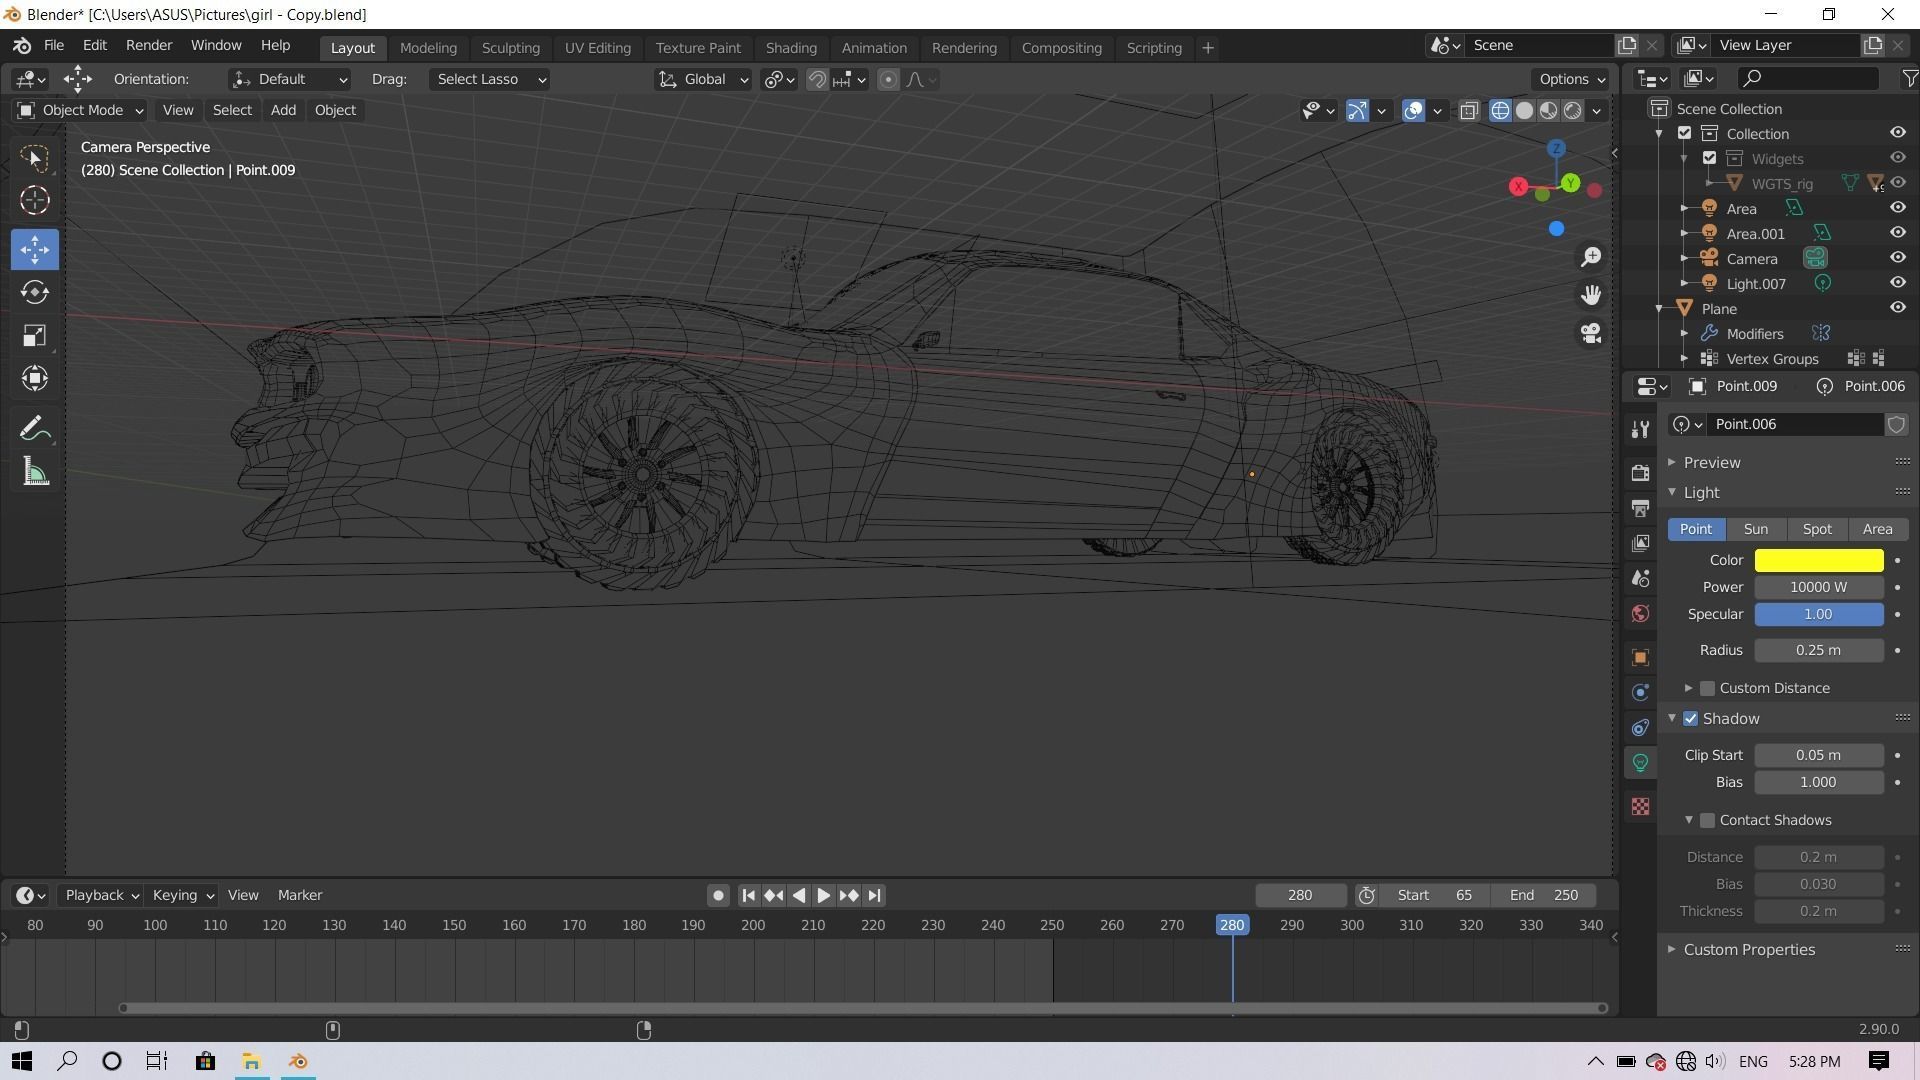
Task: Open the Options dropdown
Action: (x=1571, y=80)
